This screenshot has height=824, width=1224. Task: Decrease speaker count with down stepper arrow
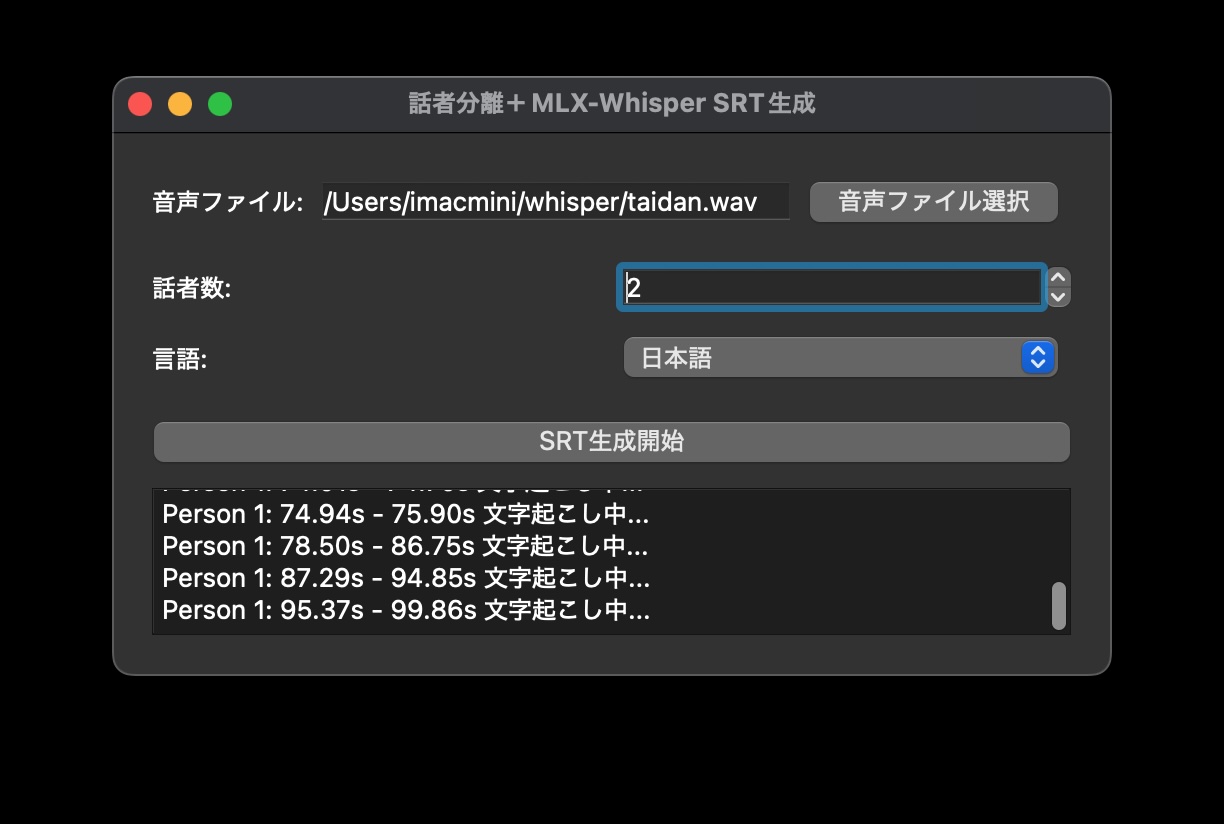[1059, 297]
